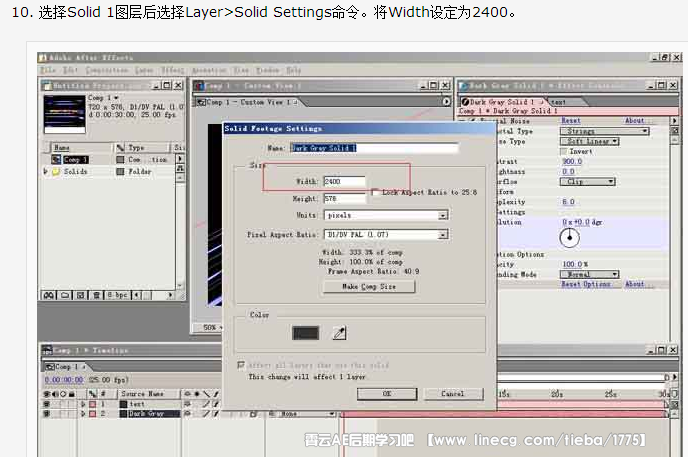The width and height of the screenshot is (688, 457).
Task: Click Cancel in Solid Footage Settings
Action: point(453,394)
